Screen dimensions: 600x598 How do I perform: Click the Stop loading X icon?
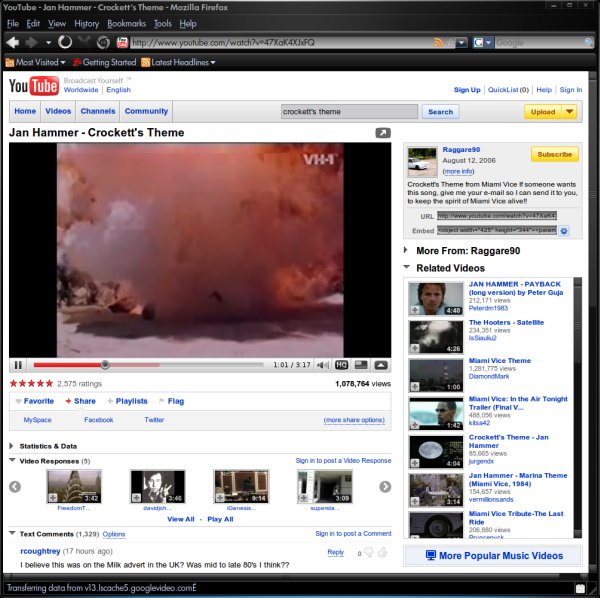click(84, 41)
